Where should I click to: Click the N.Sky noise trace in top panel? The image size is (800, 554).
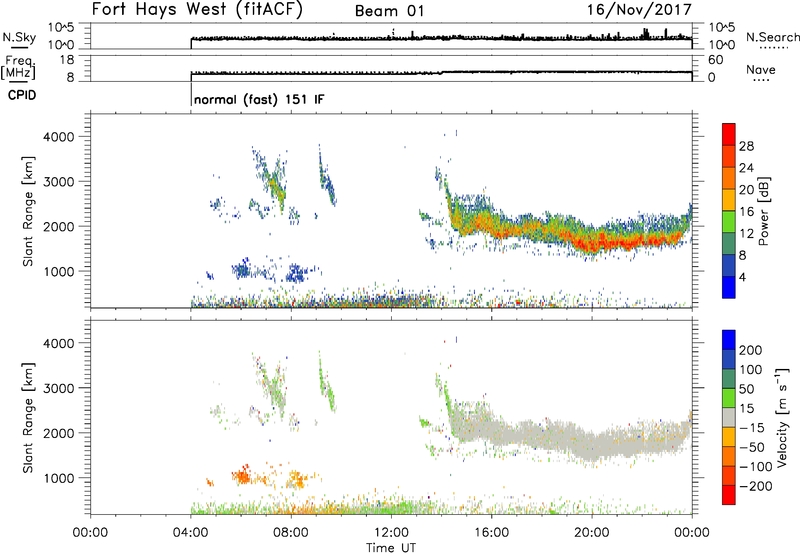(x=441, y=38)
